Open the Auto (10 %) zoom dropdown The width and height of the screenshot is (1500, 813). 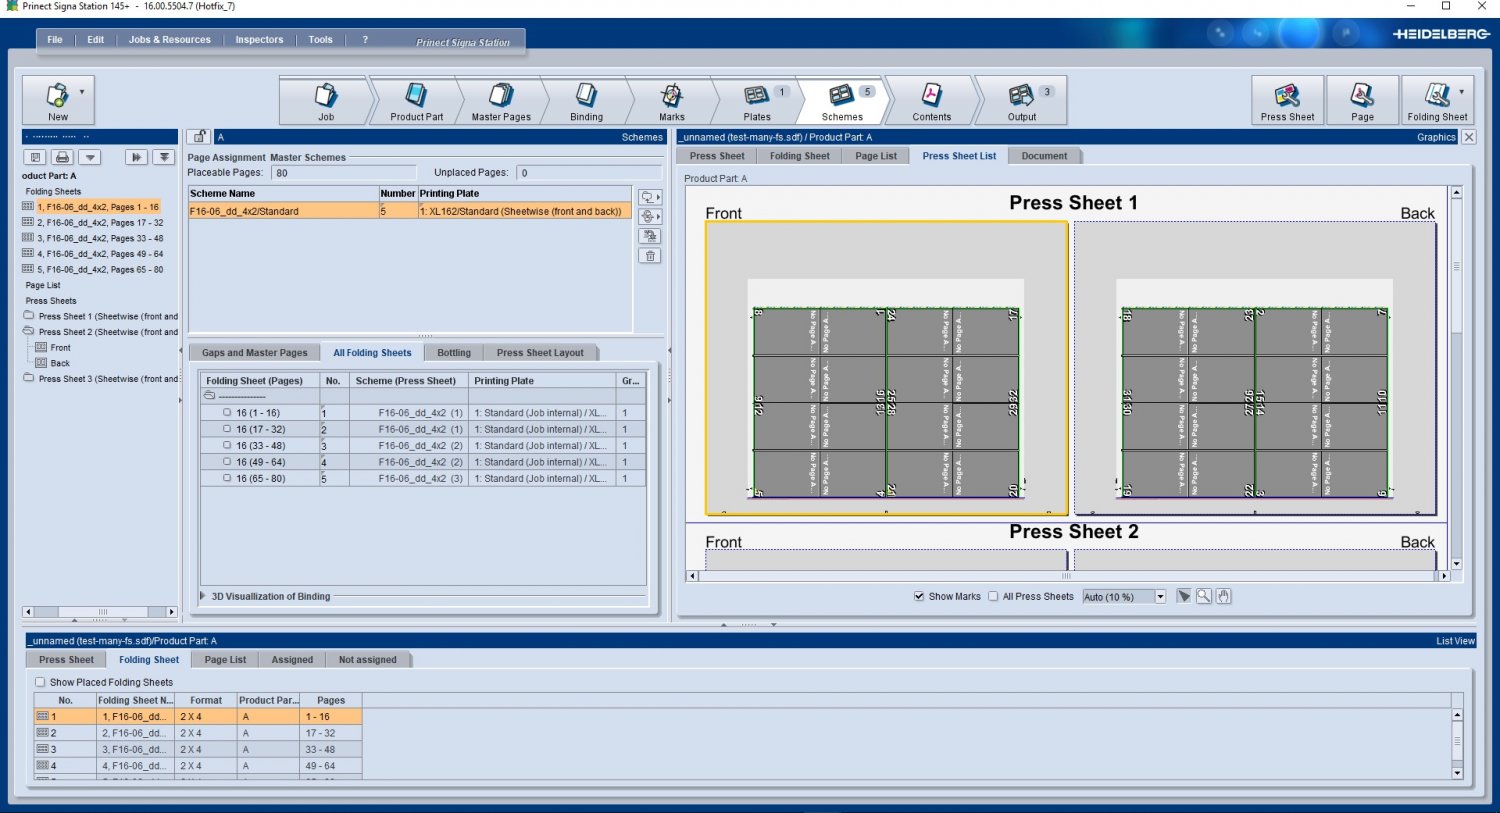tap(1160, 597)
